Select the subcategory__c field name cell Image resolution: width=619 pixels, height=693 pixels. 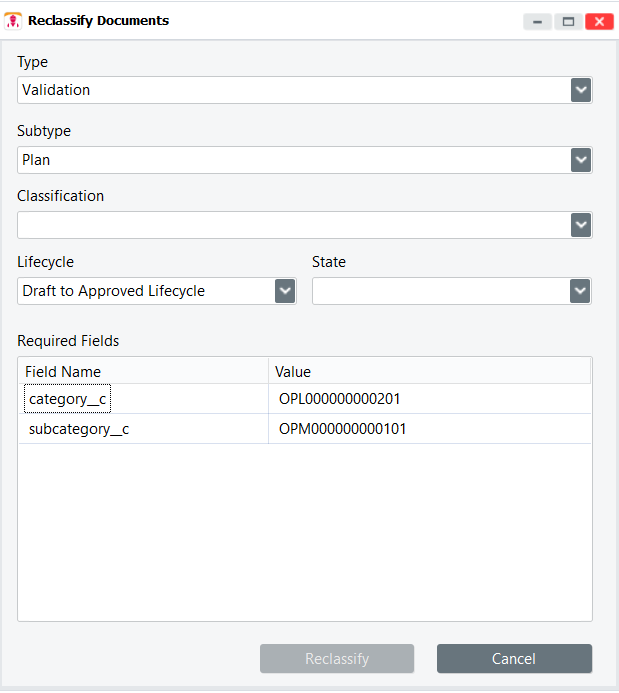[x=79, y=429]
